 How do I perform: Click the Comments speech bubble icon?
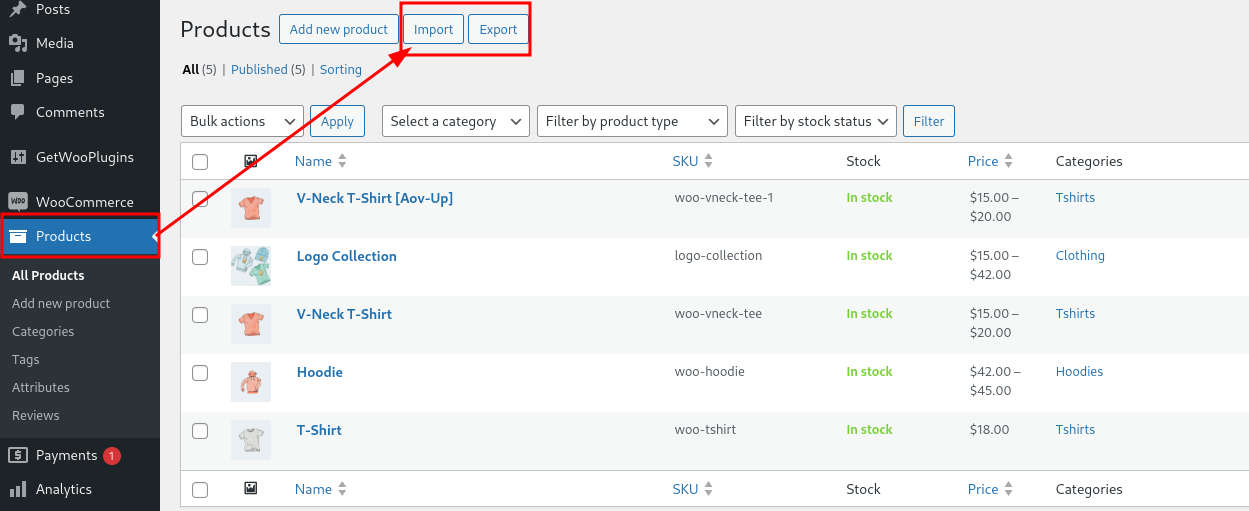pos(17,112)
